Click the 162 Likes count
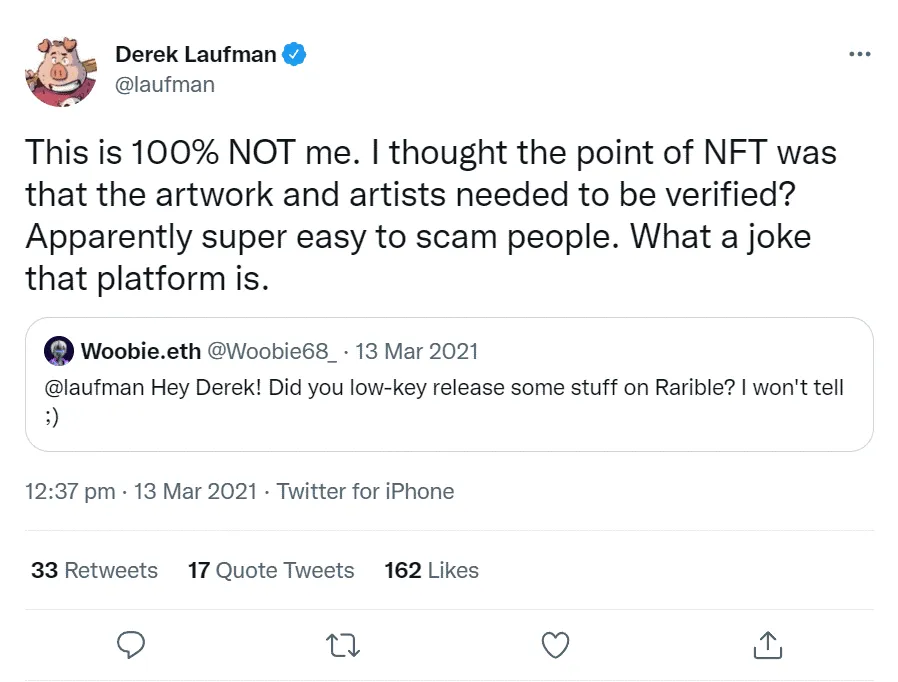898x682 pixels. pyautogui.click(x=430, y=570)
